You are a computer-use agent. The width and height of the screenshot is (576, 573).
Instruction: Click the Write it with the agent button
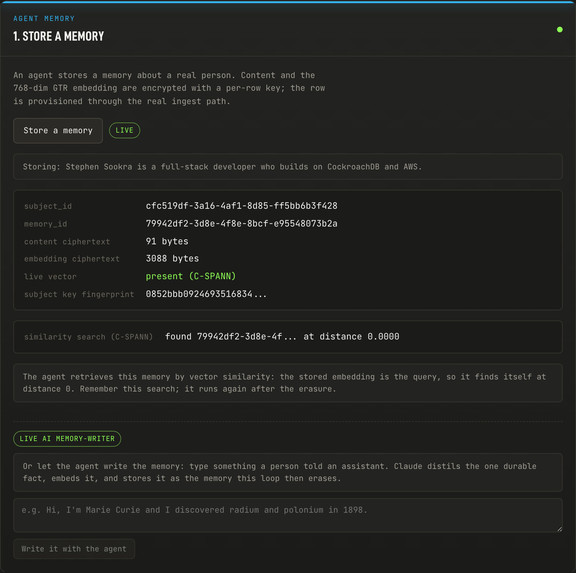[x=74, y=549]
